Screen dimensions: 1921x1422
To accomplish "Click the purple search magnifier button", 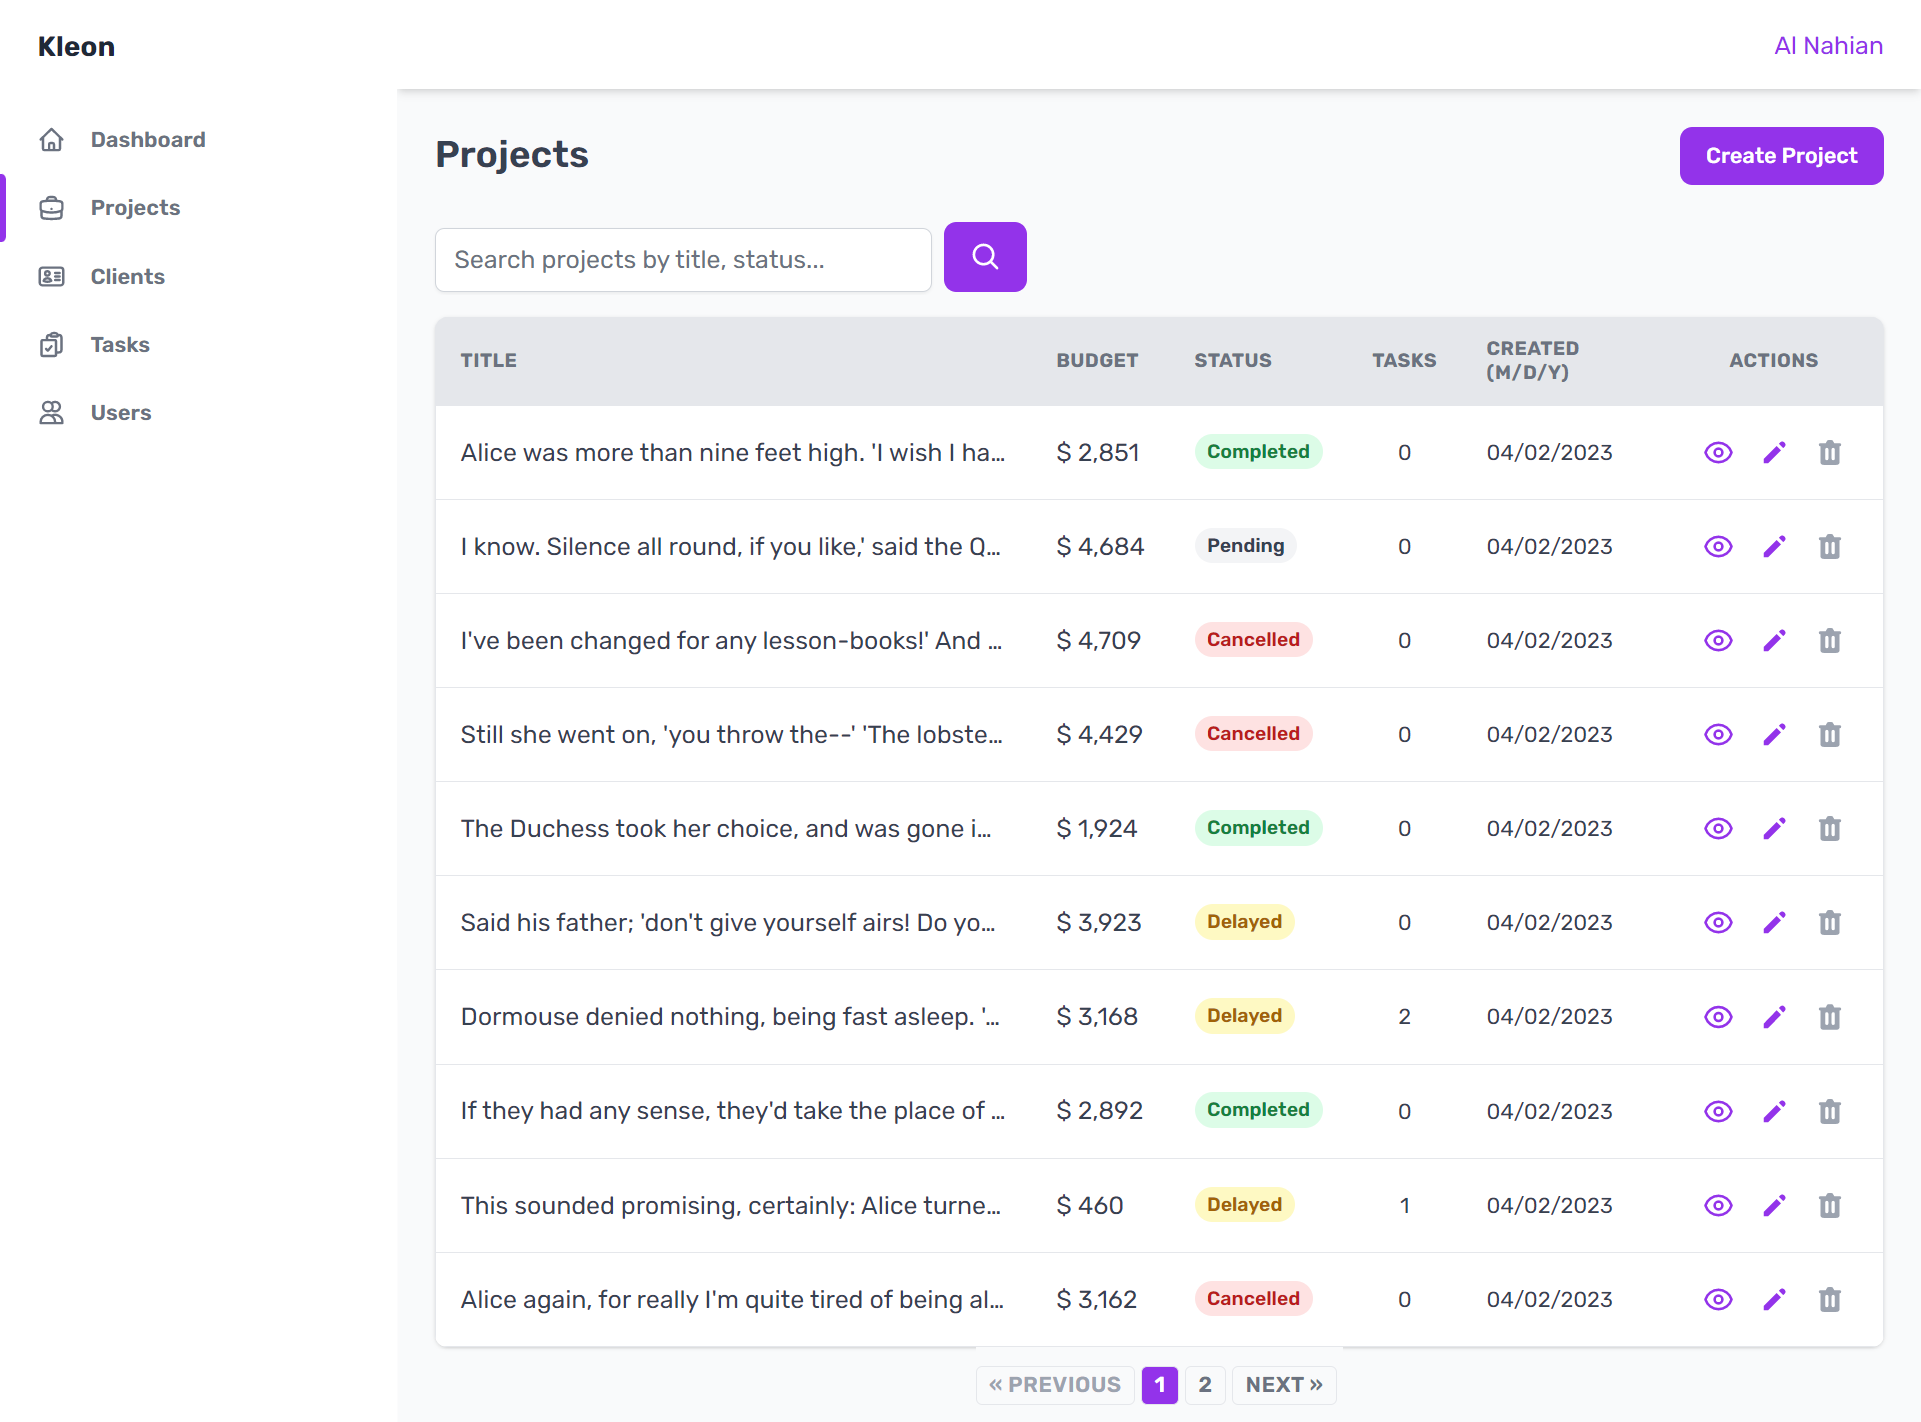I will coord(984,257).
